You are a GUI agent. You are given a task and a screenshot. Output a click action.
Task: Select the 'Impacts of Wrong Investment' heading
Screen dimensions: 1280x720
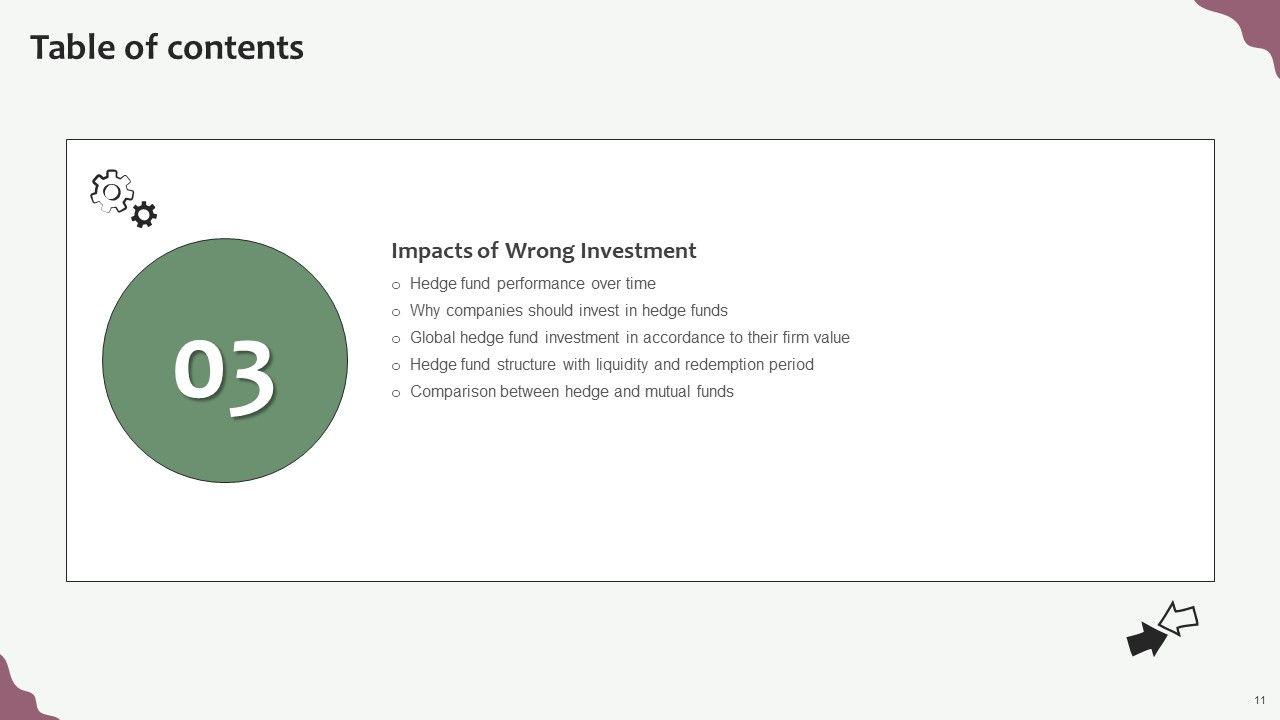coord(543,250)
